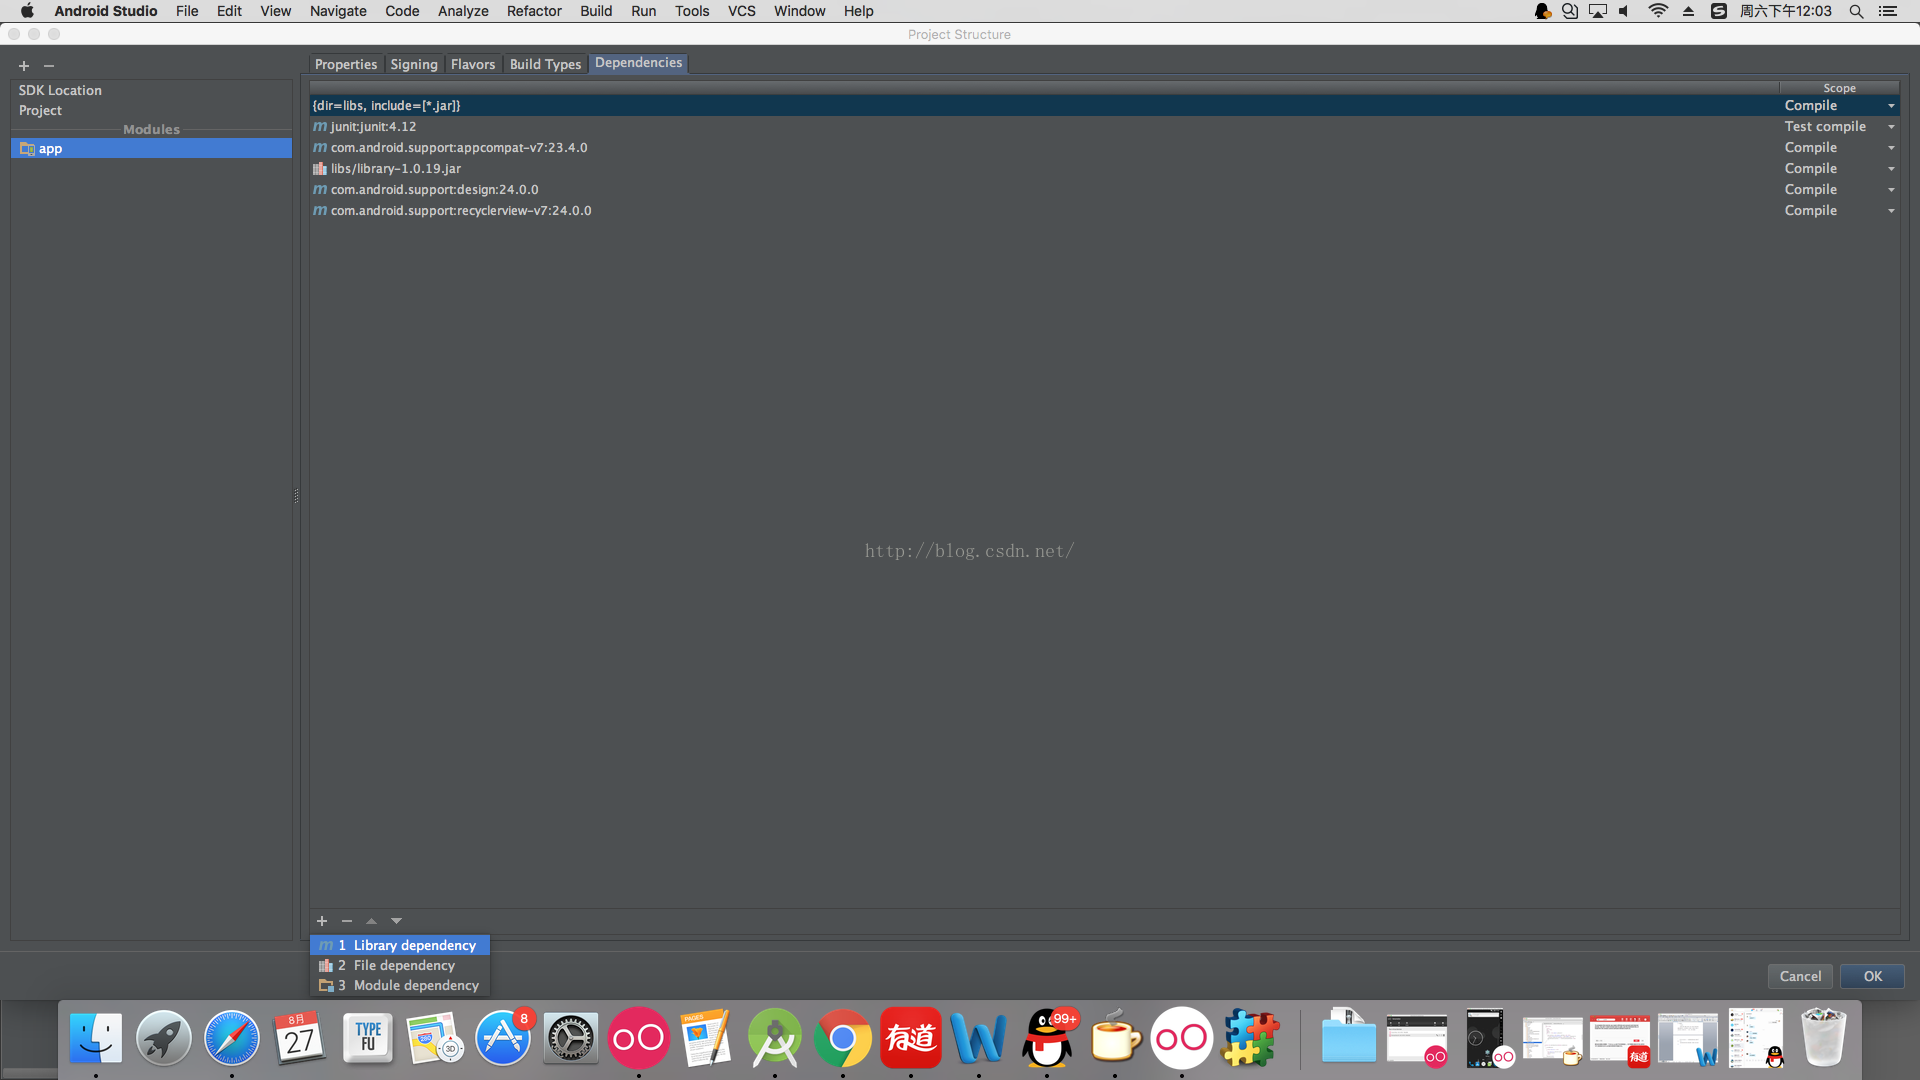
Task: Open QQ penguin in the dock
Action: tap(1047, 1038)
